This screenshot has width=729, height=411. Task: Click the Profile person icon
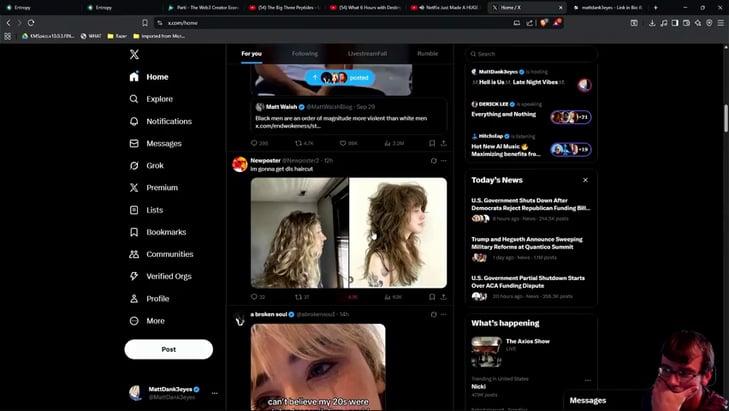pyautogui.click(x=134, y=298)
